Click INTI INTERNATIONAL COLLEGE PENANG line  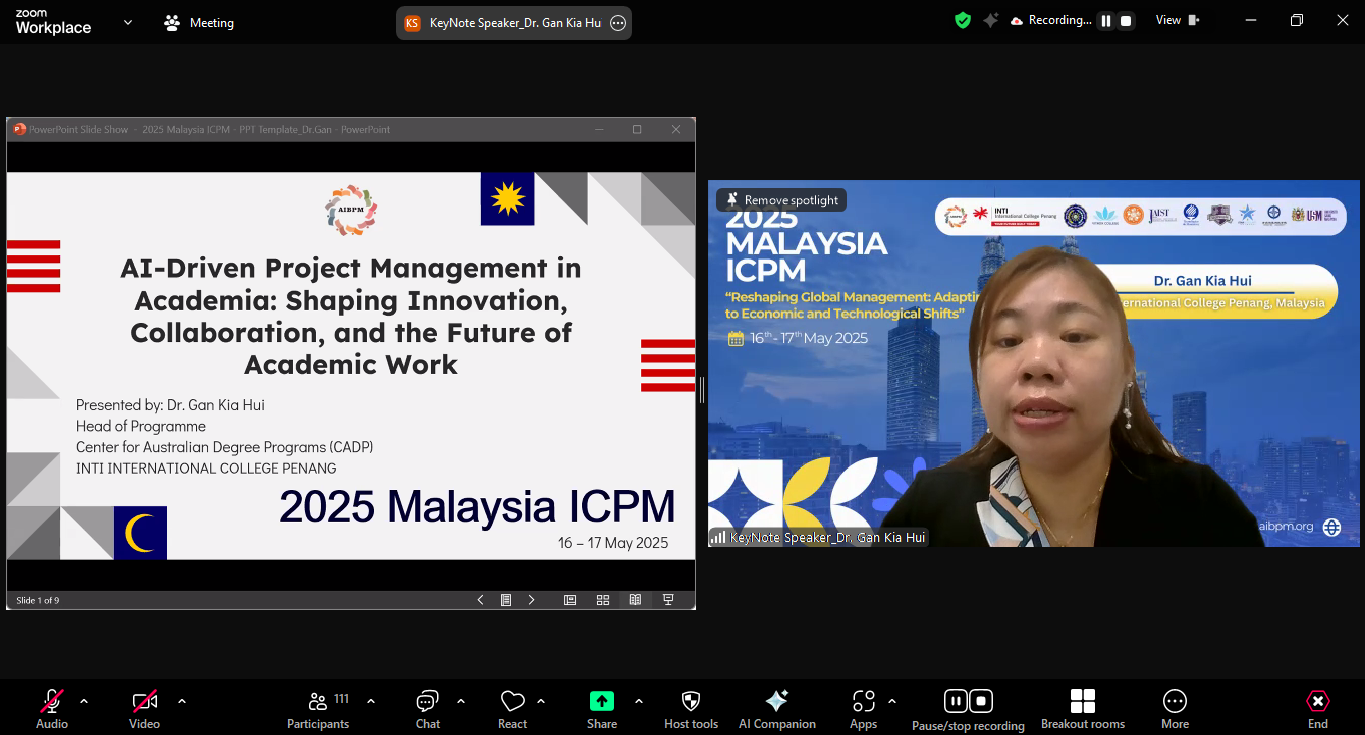tap(206, 468)
